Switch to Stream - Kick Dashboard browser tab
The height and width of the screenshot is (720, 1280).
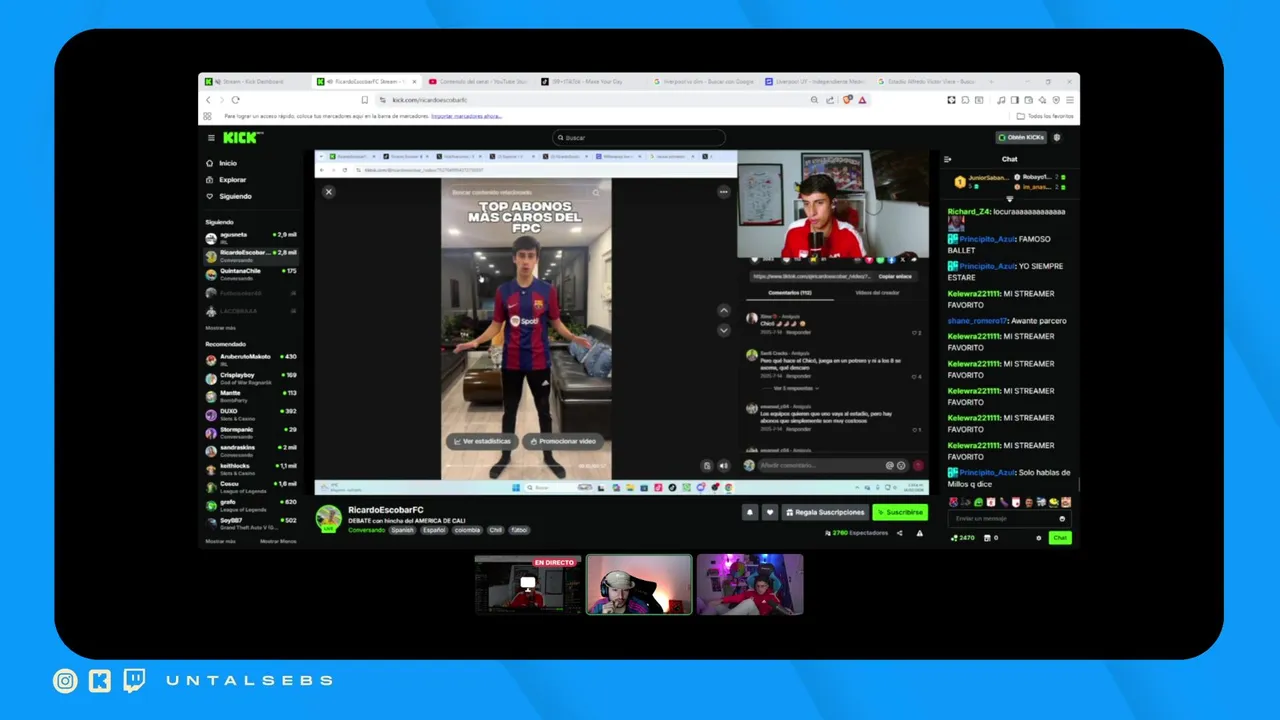point(254,82)
